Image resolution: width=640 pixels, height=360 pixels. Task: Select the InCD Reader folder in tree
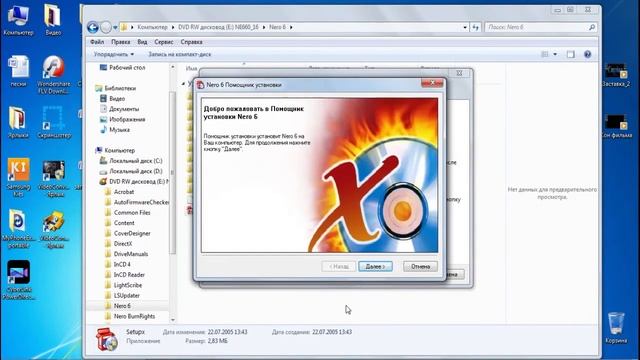tap(129, 275)
